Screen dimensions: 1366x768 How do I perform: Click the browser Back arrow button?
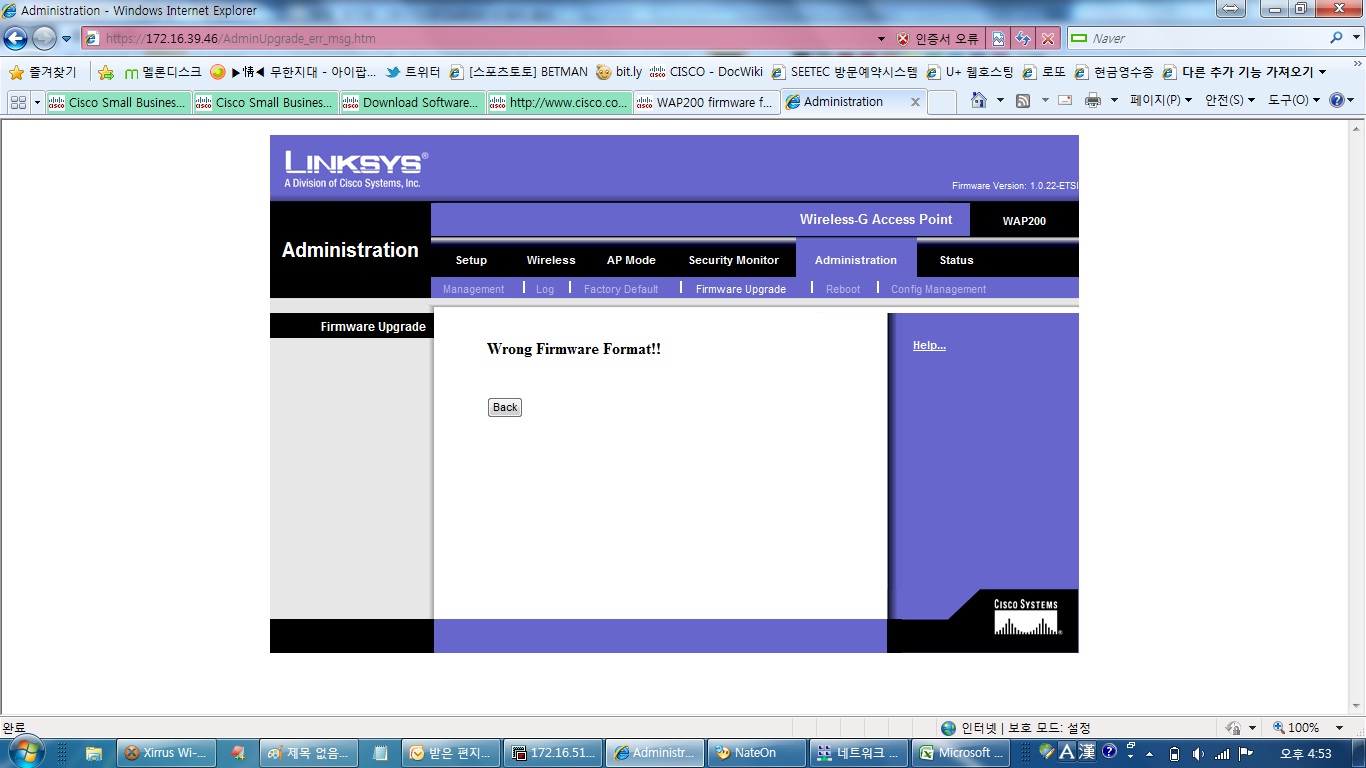pyautogui.click(x=16, y=38)
